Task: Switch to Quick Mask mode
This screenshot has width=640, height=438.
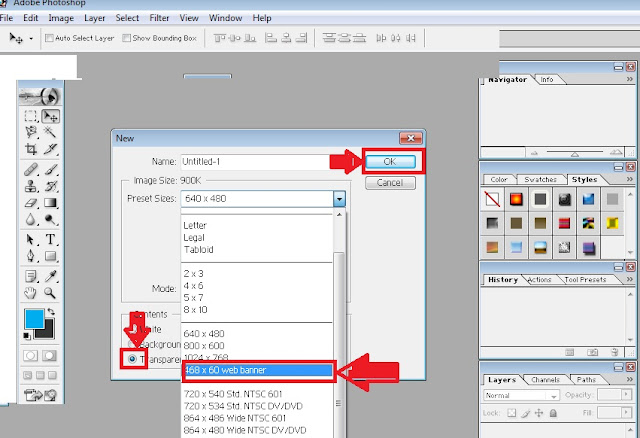Action: 49,356
